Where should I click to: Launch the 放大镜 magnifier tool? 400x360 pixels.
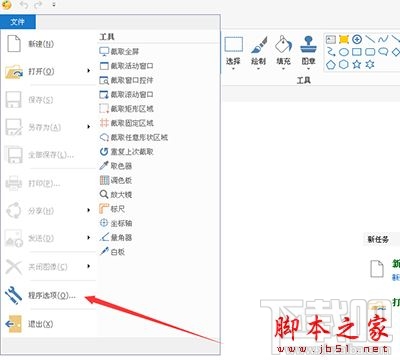coord(116,194)
